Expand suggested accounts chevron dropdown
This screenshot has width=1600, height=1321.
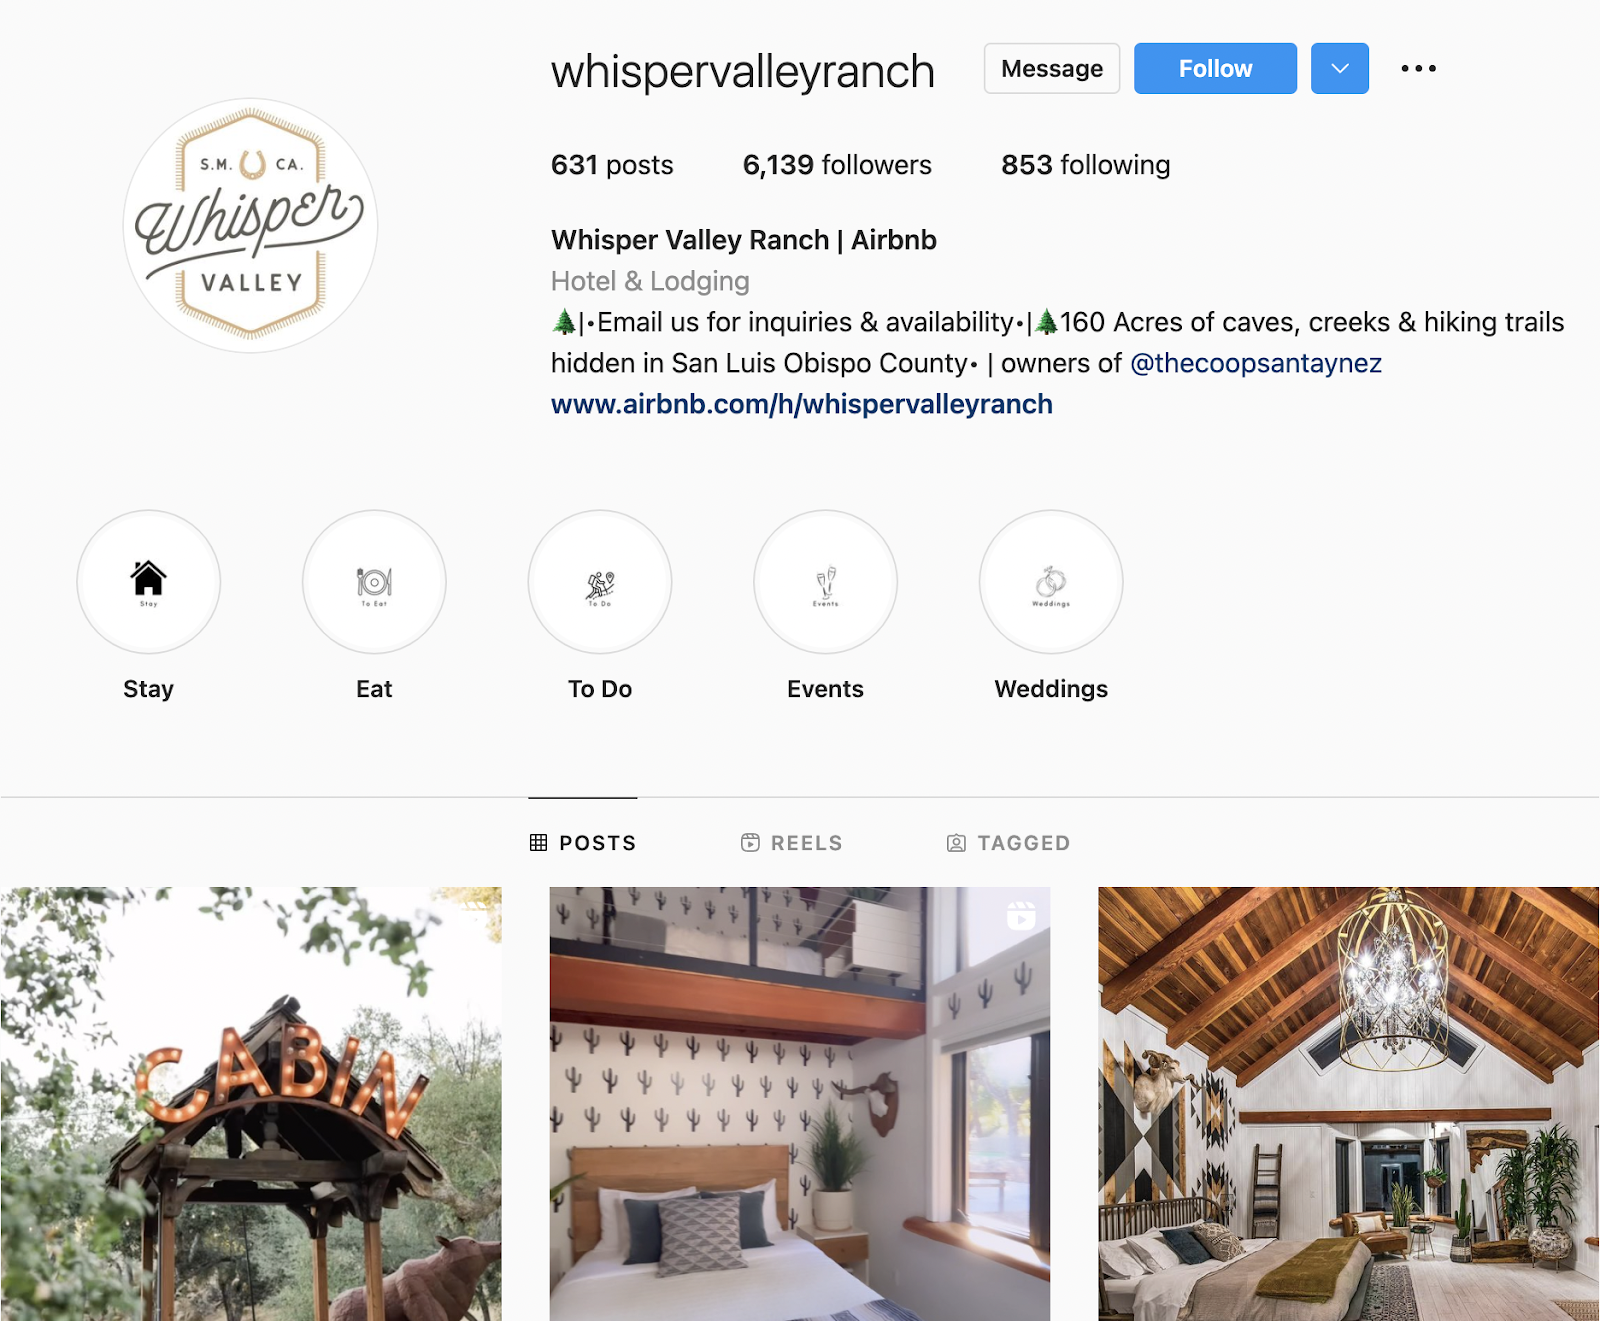coord(1340,68)
